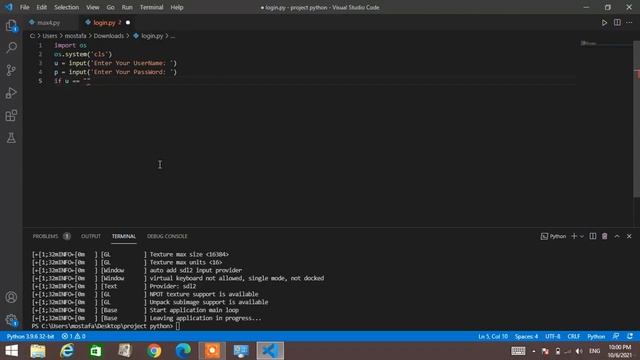The image size is (640, 360).
Task: Open the Testing flask view
Action: pos(11,138)
